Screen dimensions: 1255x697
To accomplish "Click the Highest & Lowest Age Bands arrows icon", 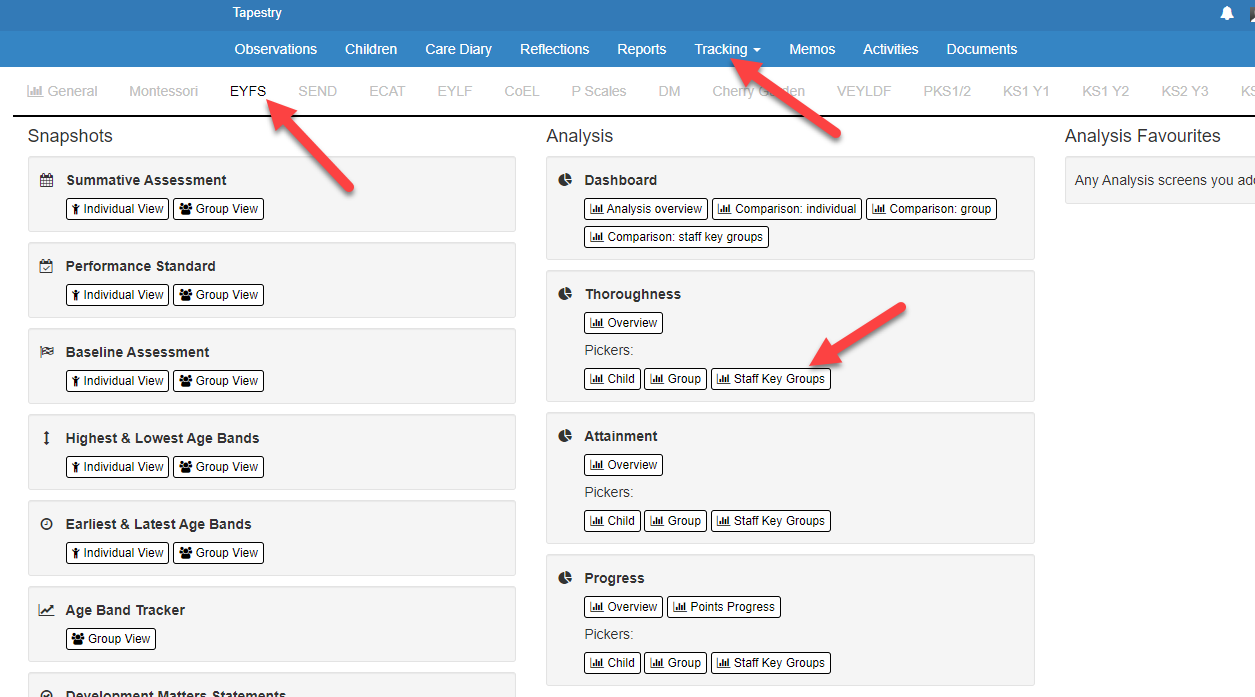I will coord(46,438).
